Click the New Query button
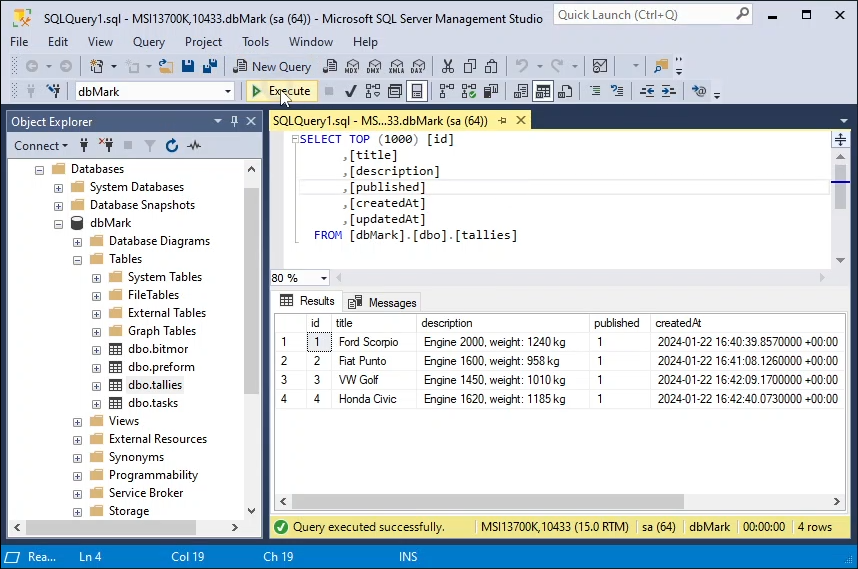This screenshot has width=858, height=569. (272, 67)
